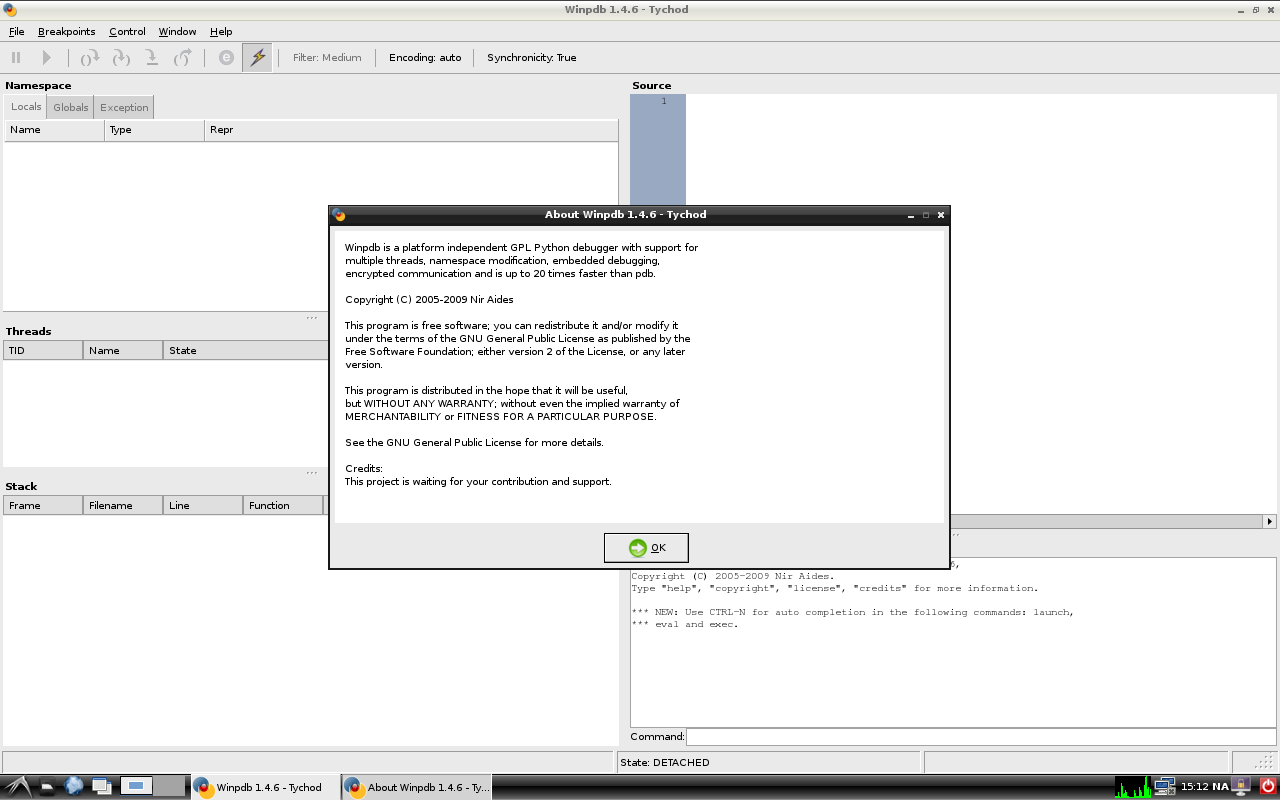Click the 'Credits:' line in About dialog
Screen dimensions: 1280x800
(x=364, y=469)
